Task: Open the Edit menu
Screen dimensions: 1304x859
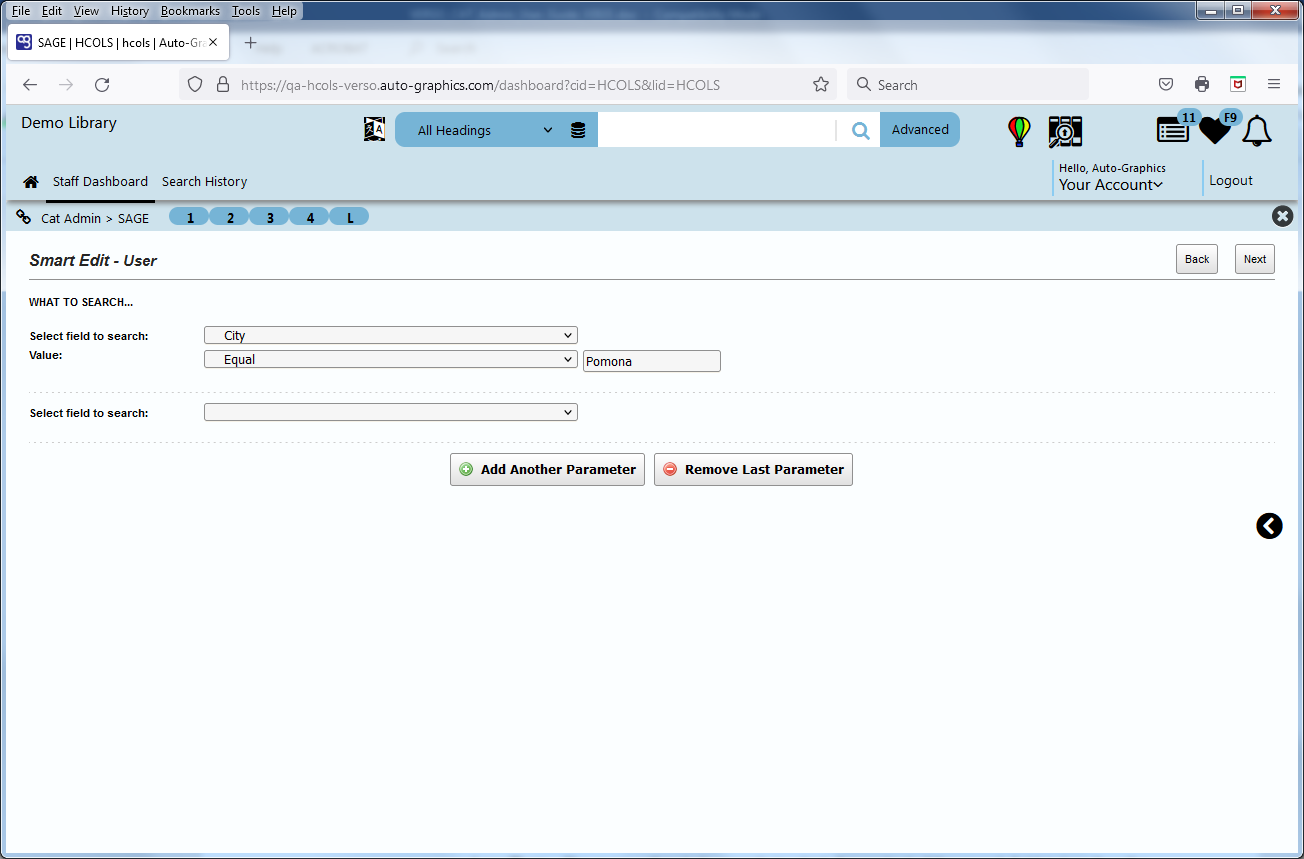Action: (x=52, y=11)
